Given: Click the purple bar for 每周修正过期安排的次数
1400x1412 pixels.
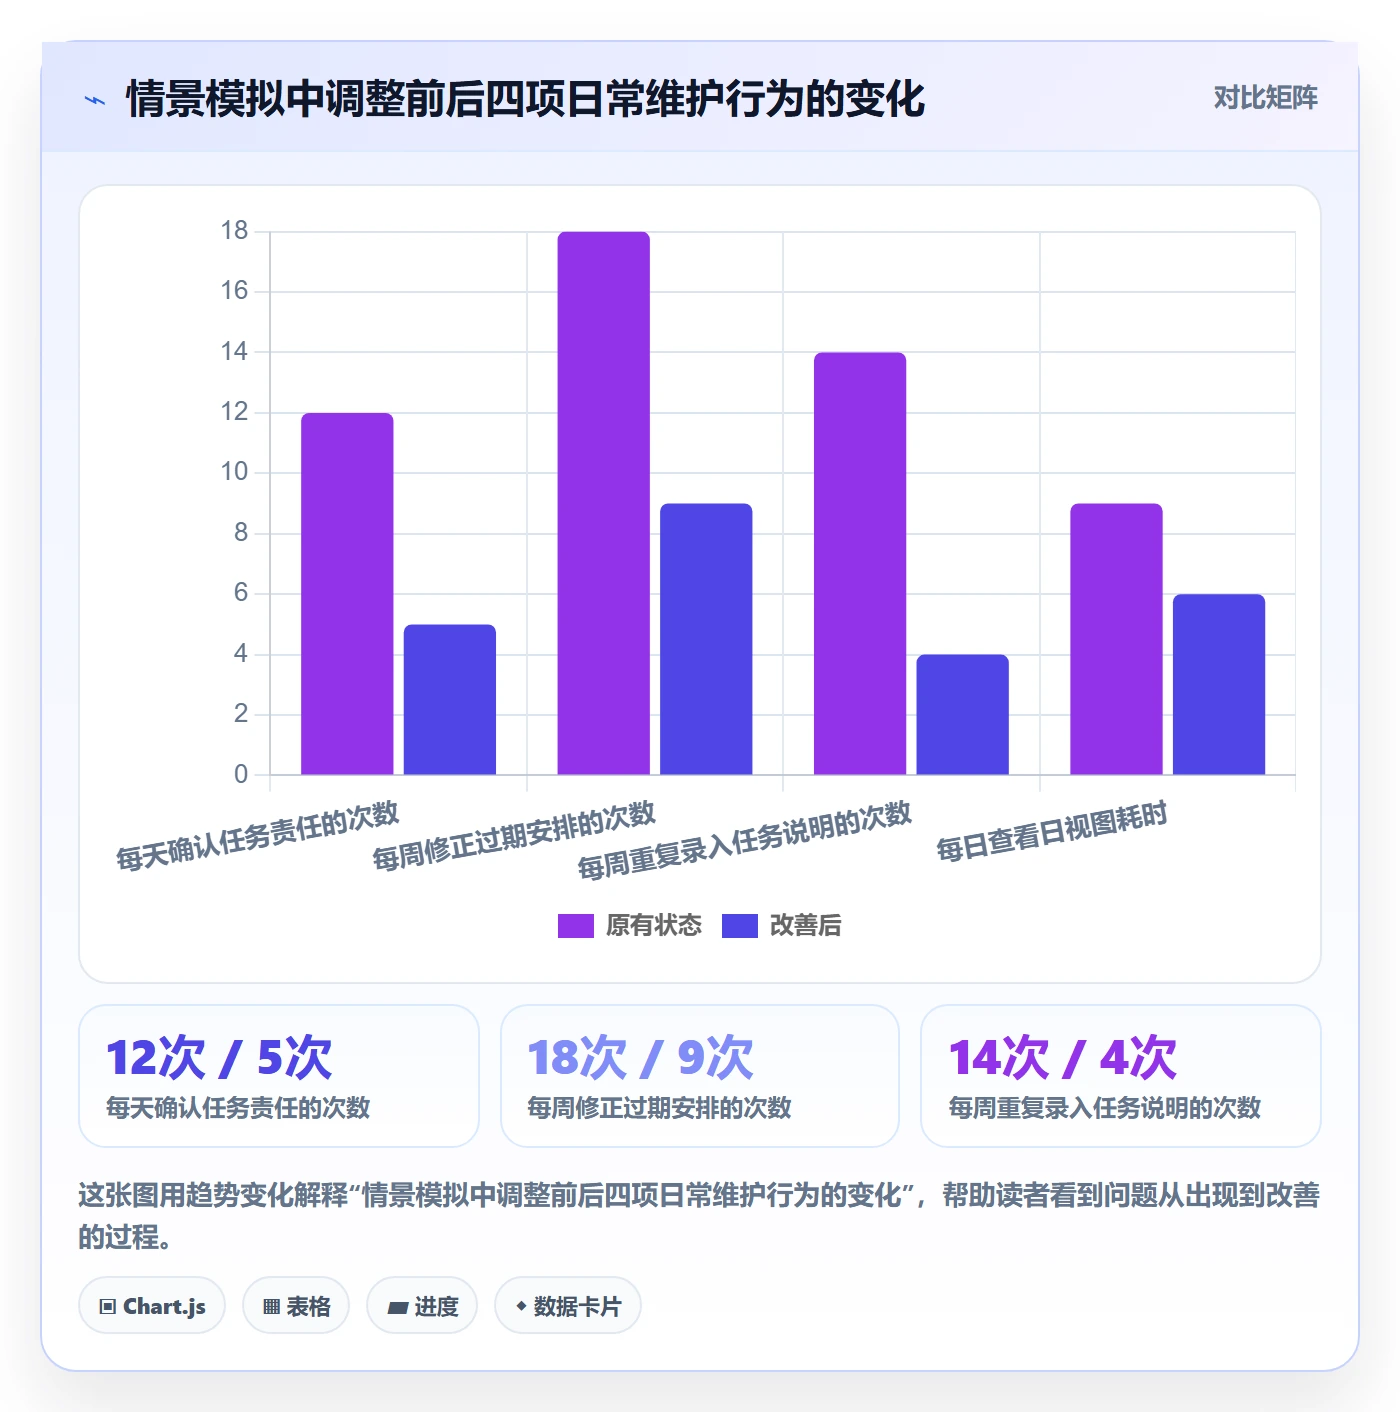Looking at the screenshot, I should click(604, 503).
